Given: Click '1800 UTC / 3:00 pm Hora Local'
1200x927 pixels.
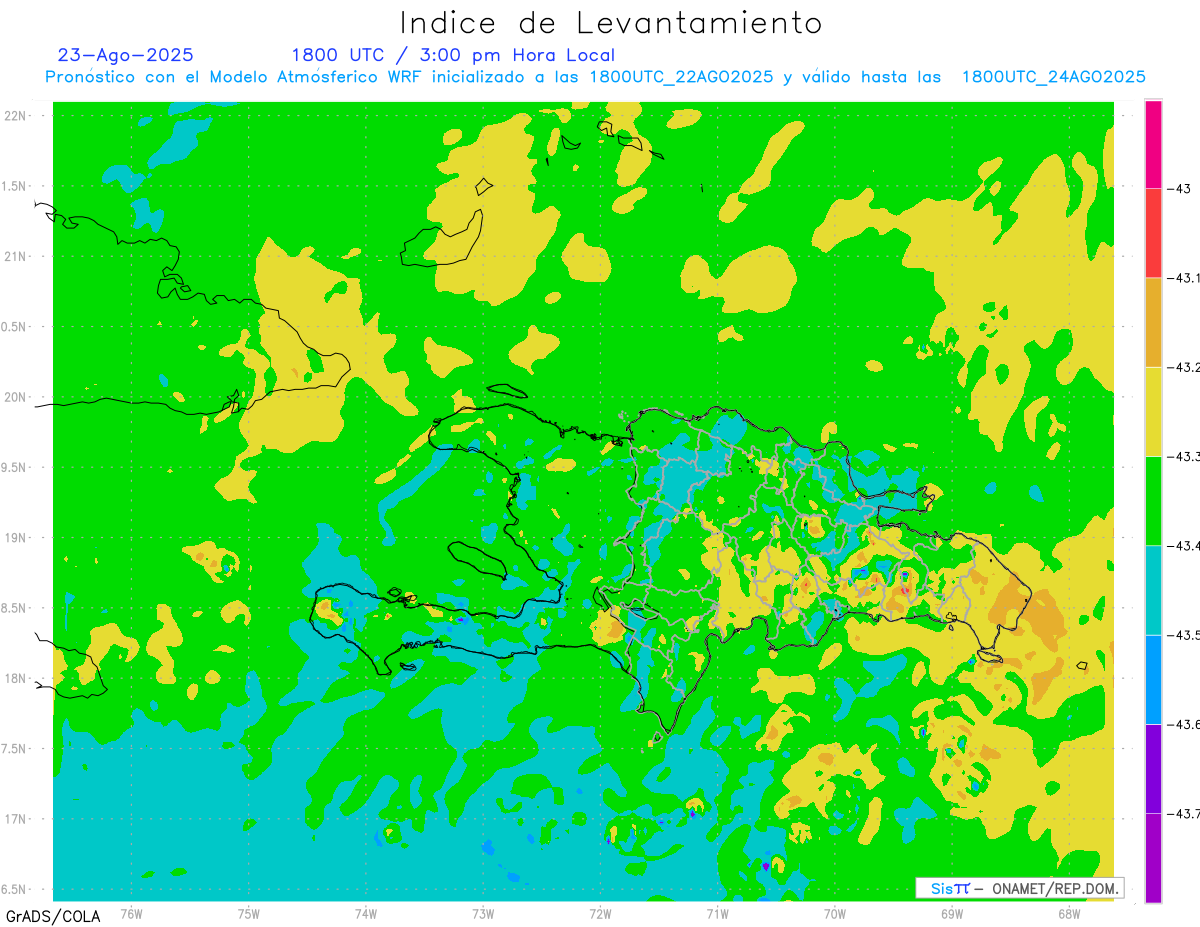Looking at the screenshot, I should (453, 55).
